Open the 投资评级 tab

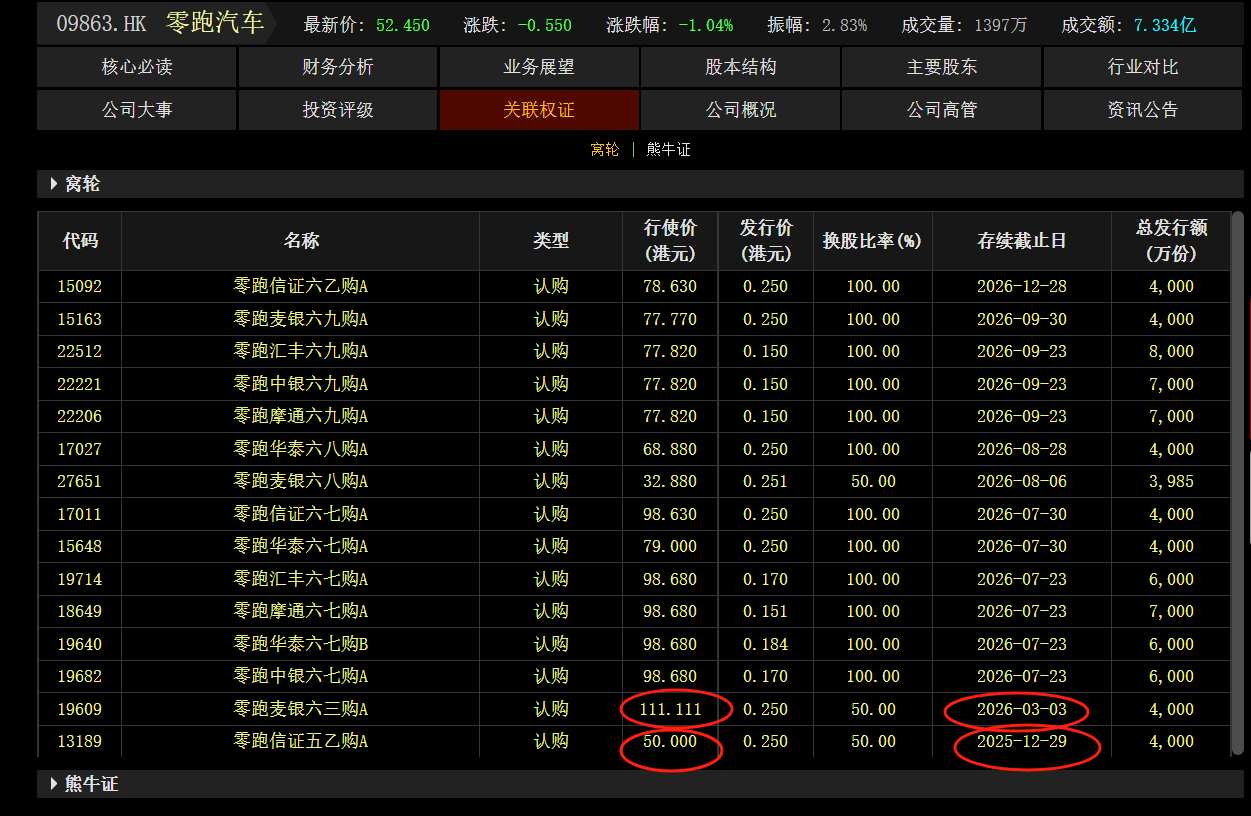(x=338, y=110)
